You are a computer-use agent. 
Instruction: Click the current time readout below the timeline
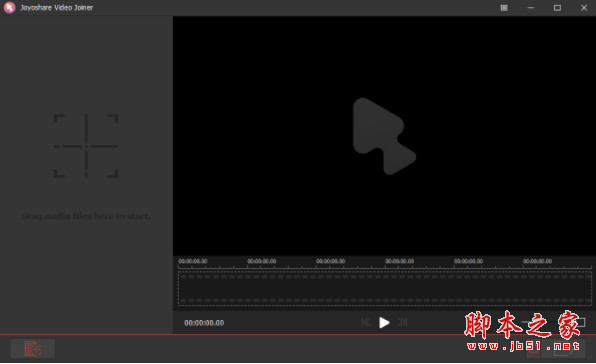coord(204,323)
